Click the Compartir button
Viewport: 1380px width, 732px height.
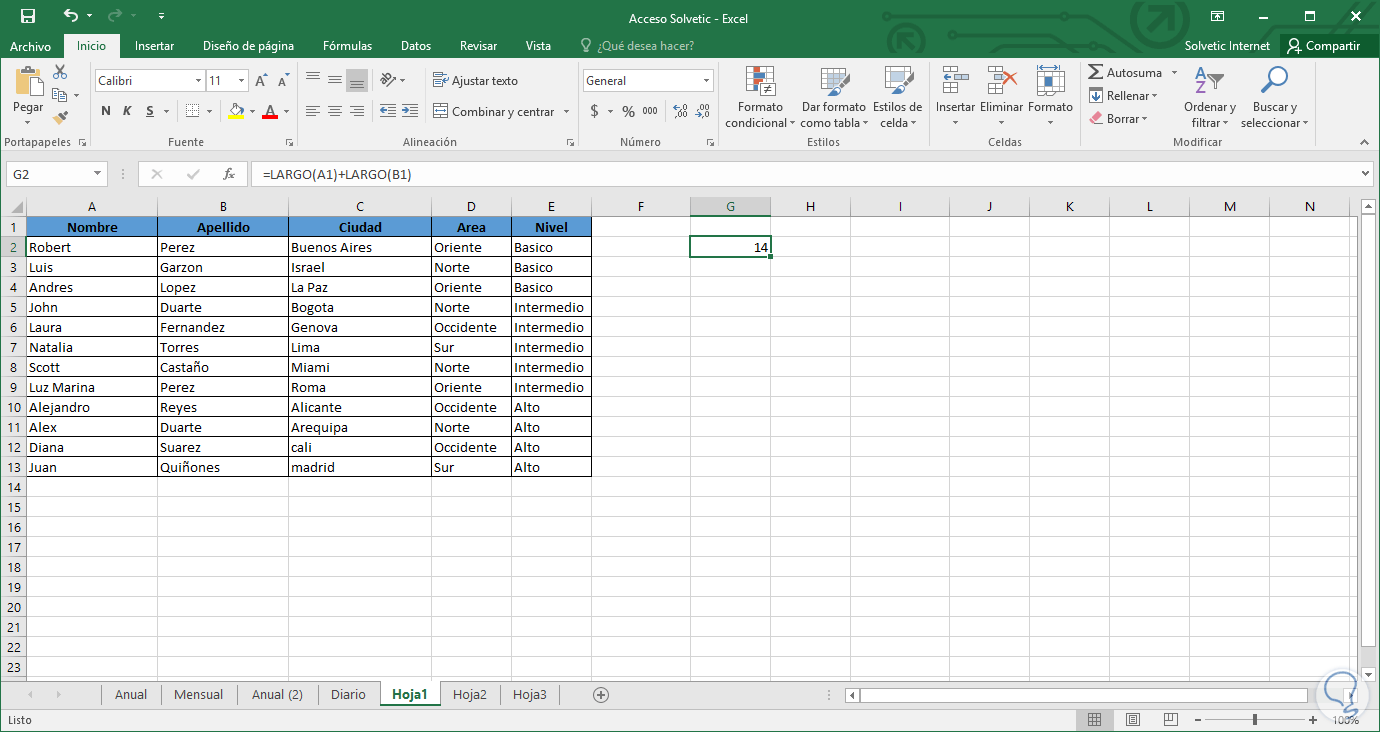[1323, 46]
